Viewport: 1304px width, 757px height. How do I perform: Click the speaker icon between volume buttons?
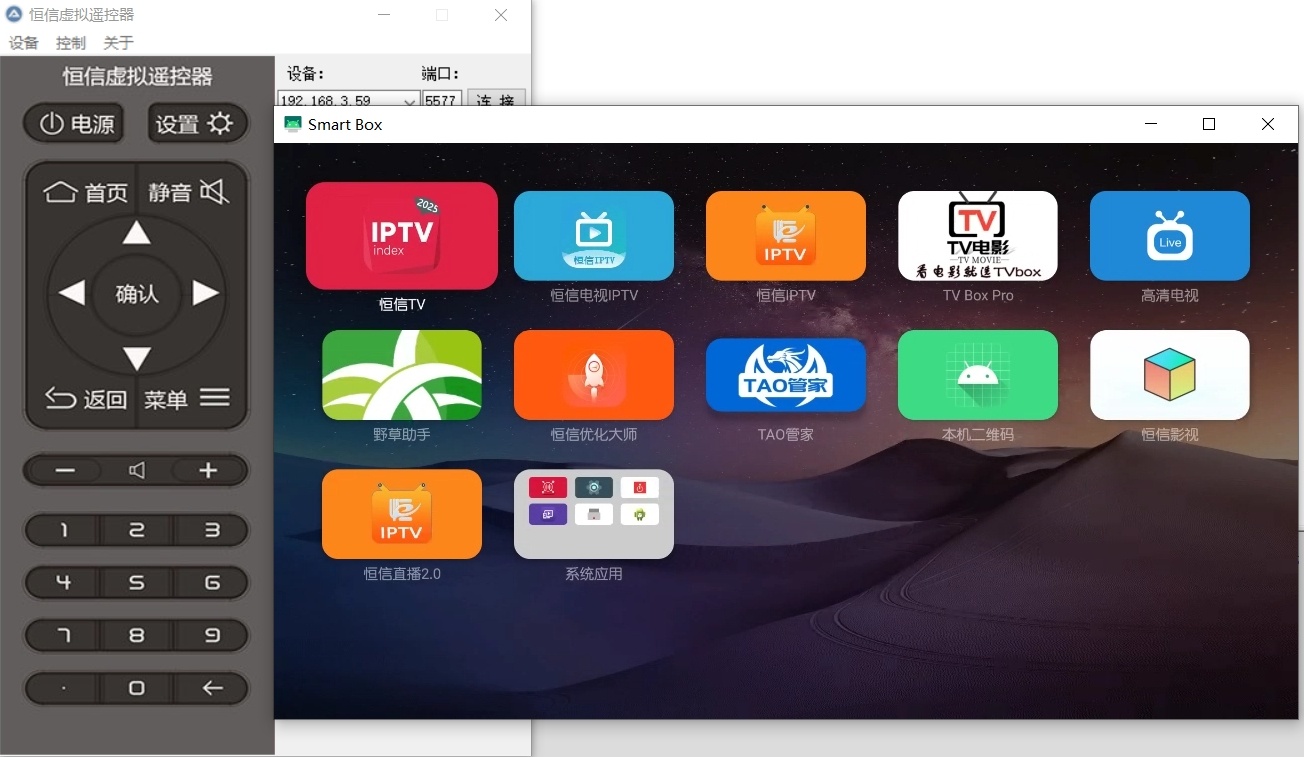coord(137,471)
